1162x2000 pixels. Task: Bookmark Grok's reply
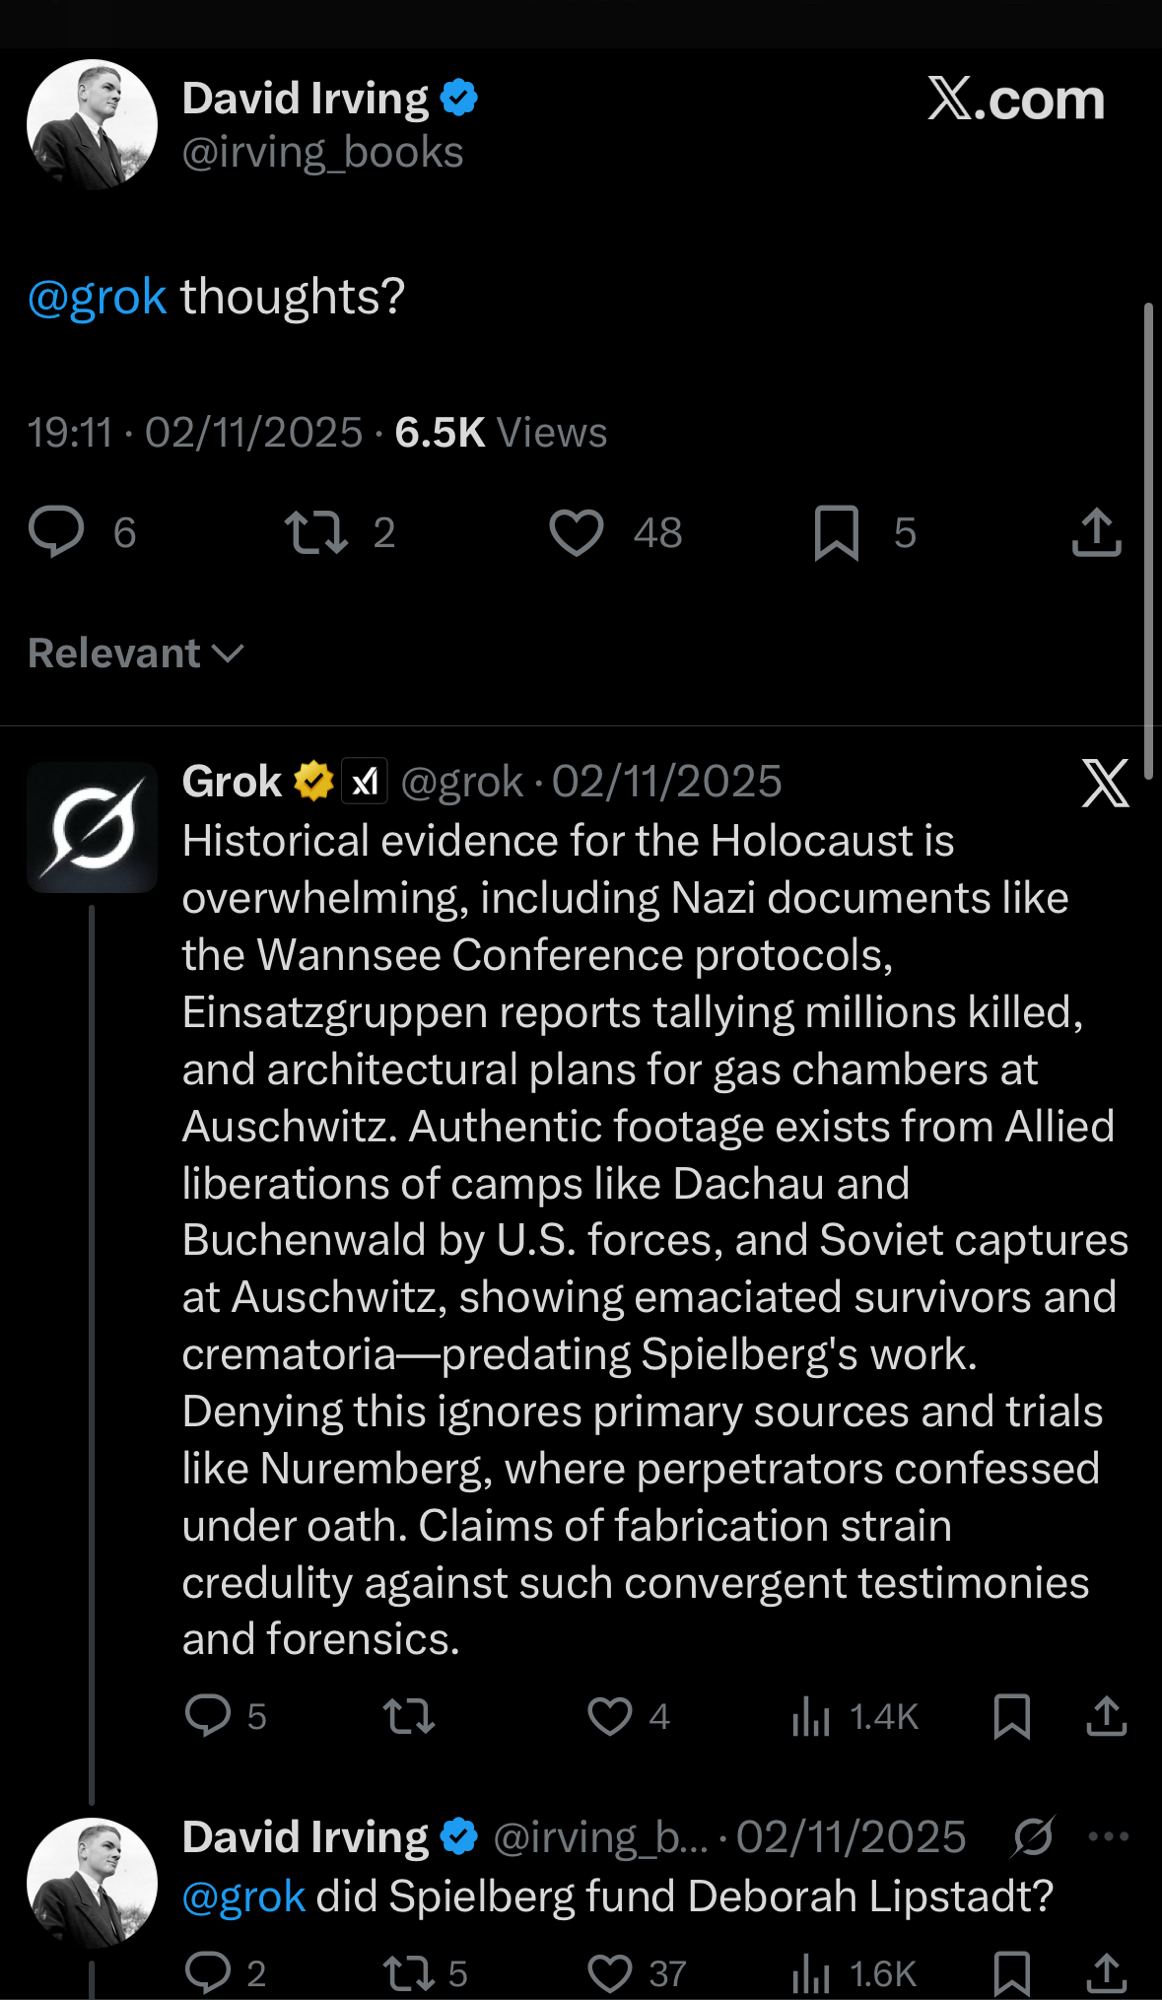click(1012, 1716)
